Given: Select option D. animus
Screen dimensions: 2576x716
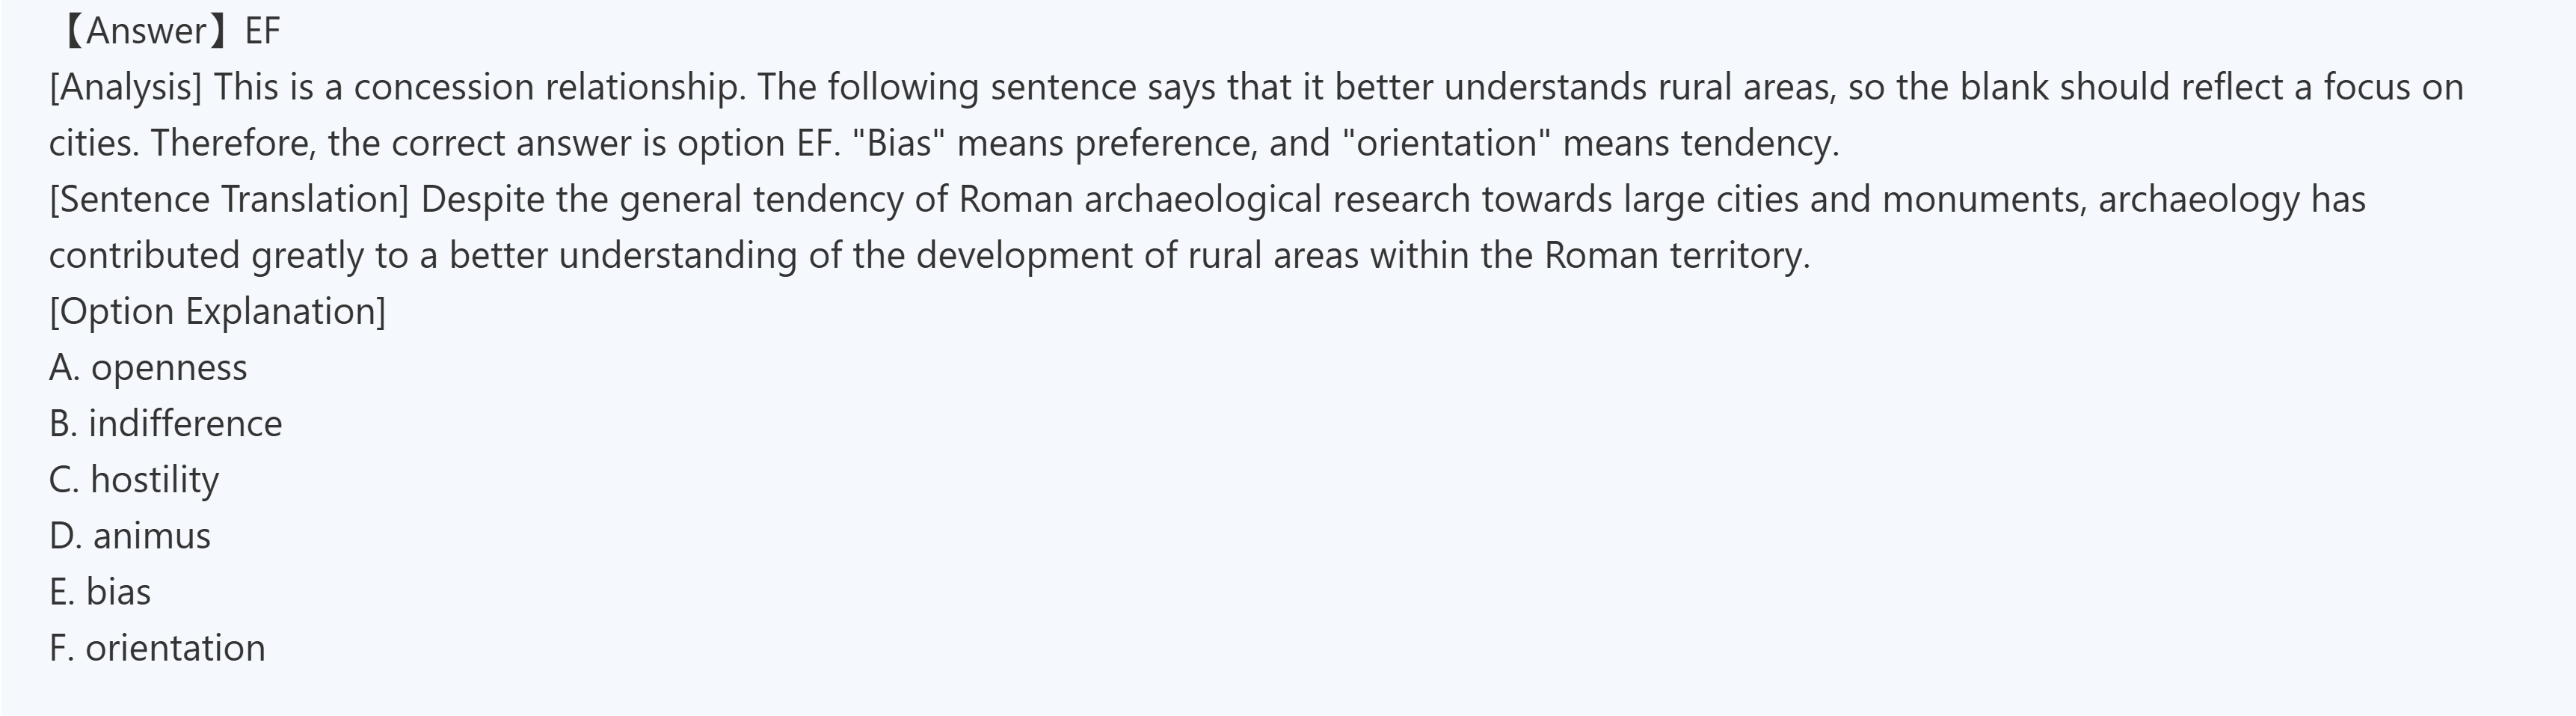Looking at the screenshot, I should pyautogui.click(x=130, y=536).
